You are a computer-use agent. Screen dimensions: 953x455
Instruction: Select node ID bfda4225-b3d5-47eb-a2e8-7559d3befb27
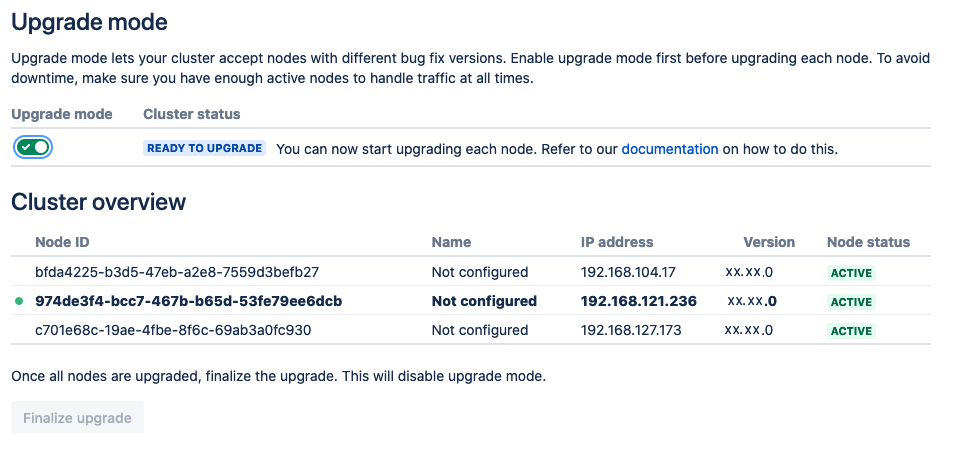[x=177, y=272]
